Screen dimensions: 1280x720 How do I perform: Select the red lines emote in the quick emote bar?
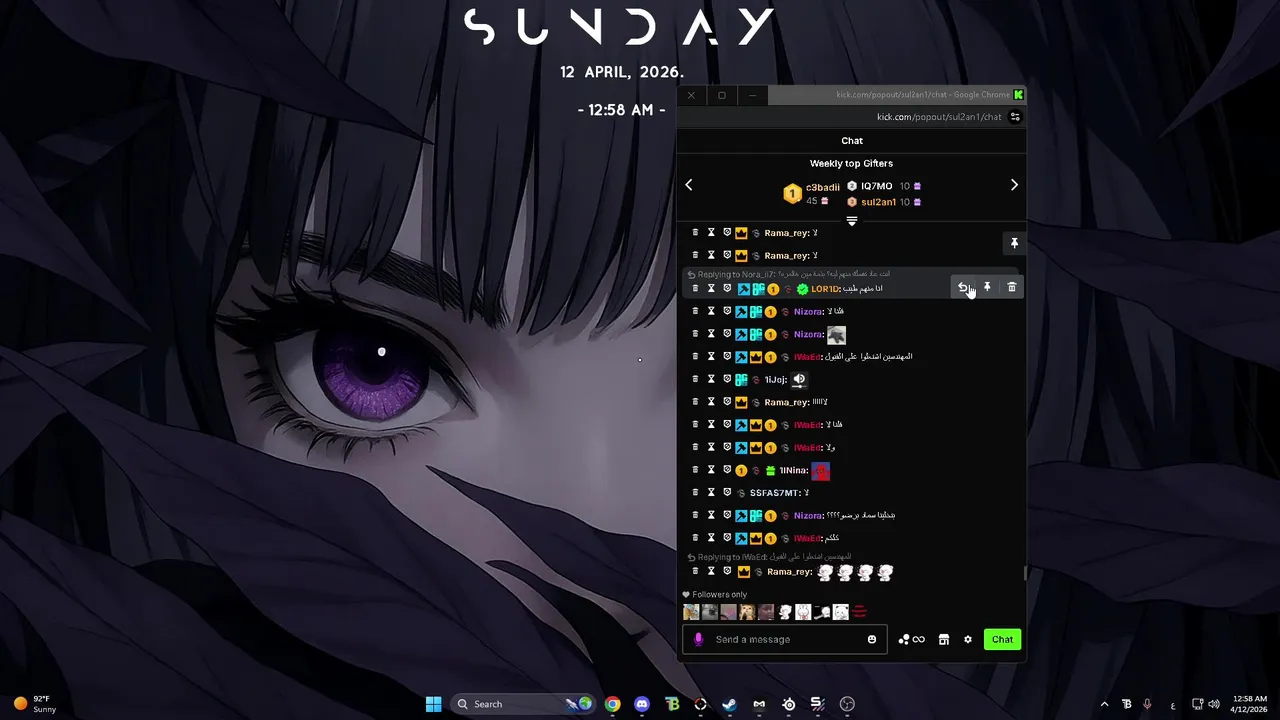859,612
